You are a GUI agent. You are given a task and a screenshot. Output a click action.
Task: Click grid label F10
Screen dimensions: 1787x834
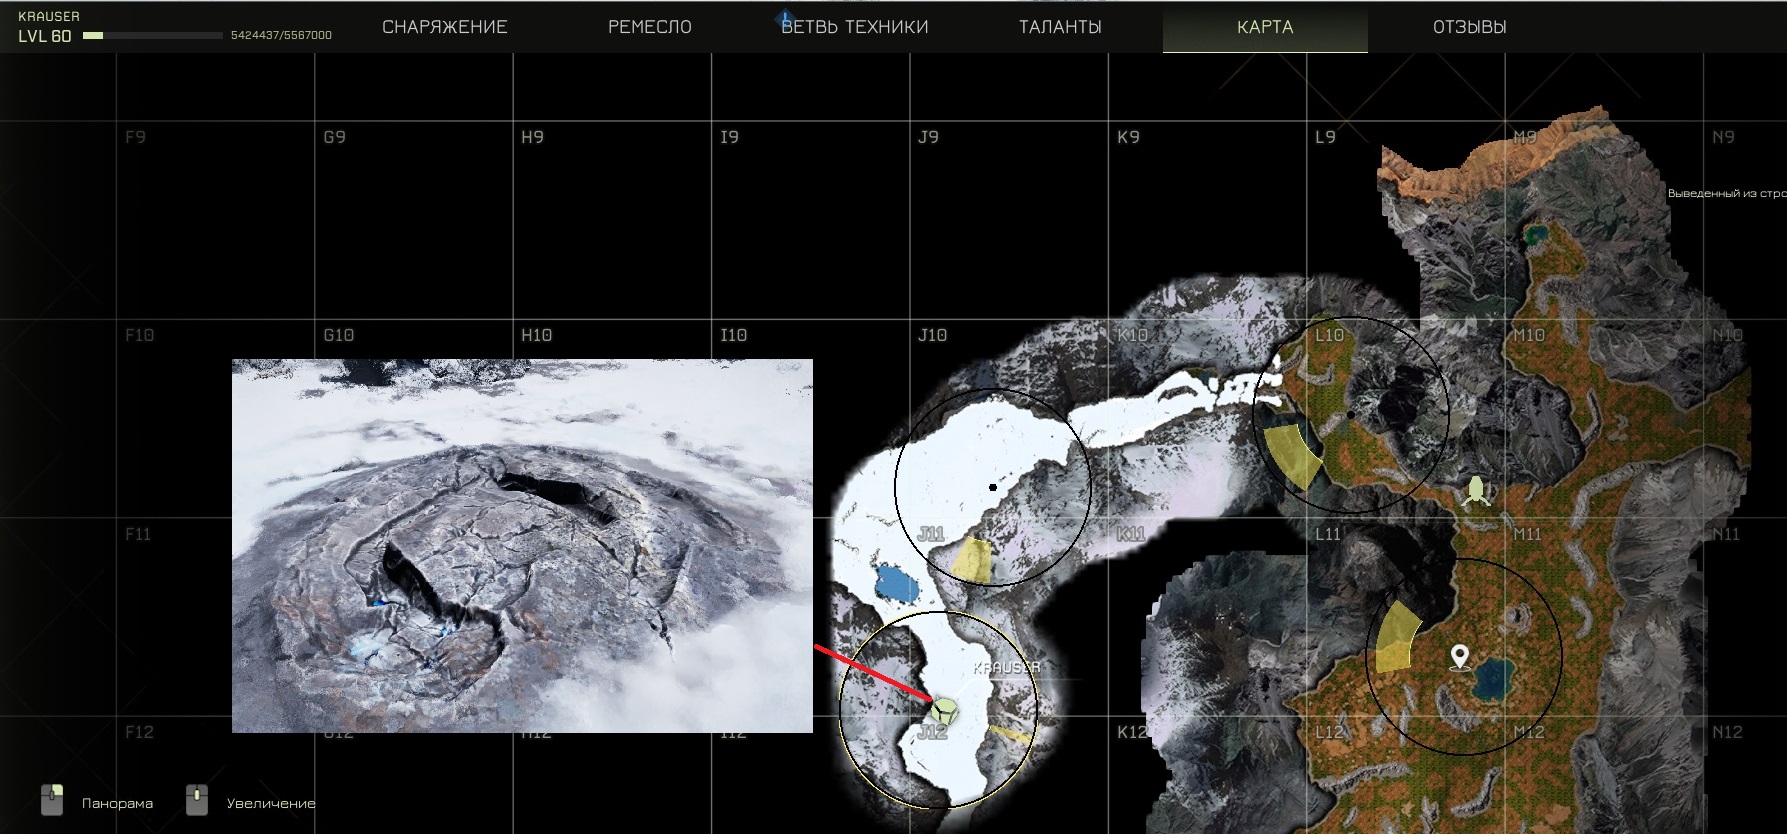[140, 335]
